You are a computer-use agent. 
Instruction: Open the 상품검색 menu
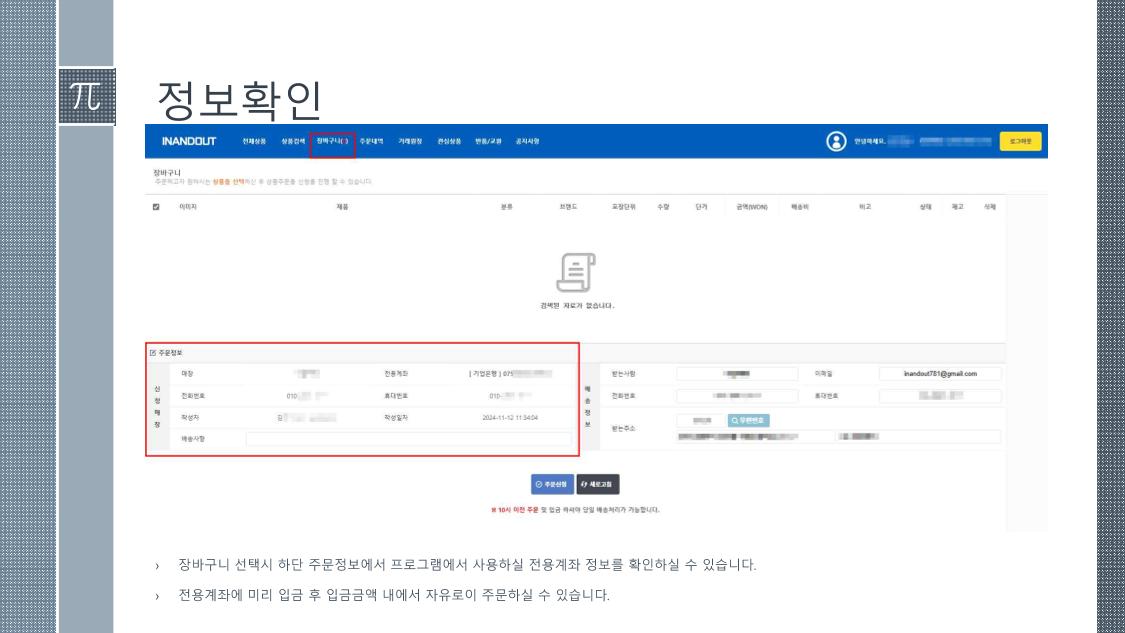(x=293, y=141)
